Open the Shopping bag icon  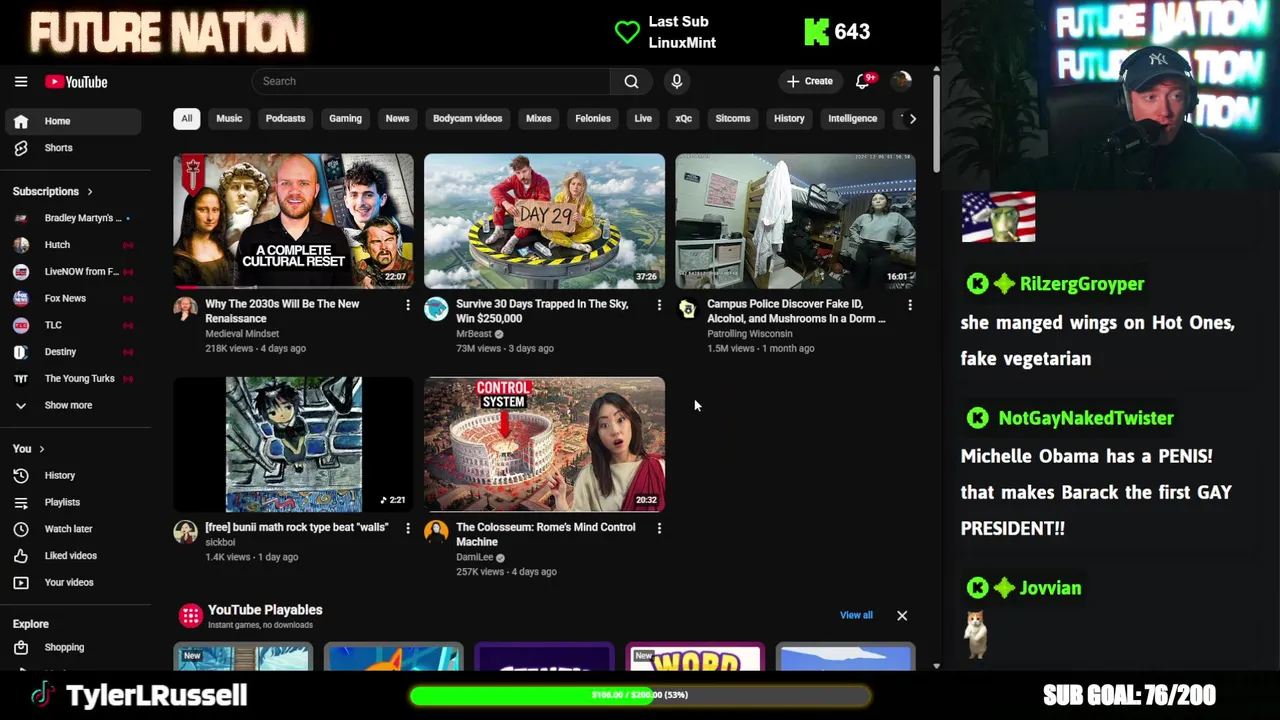(x=21, y=647)
